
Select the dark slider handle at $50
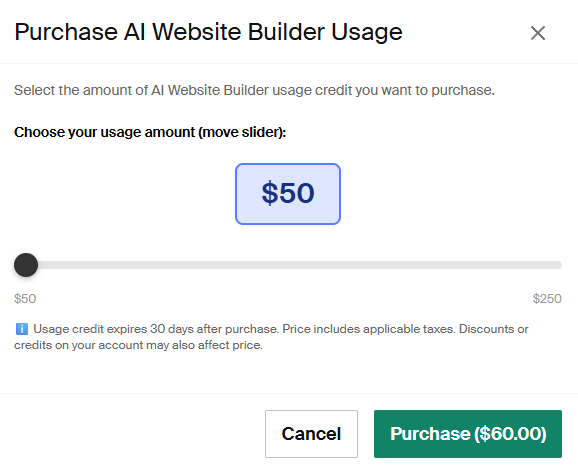[26, 265]
